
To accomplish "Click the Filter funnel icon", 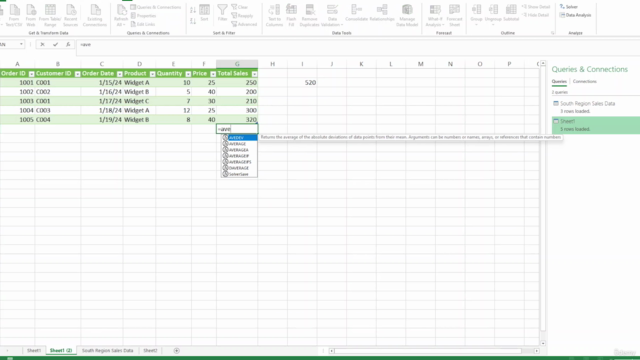I will 222,13.
